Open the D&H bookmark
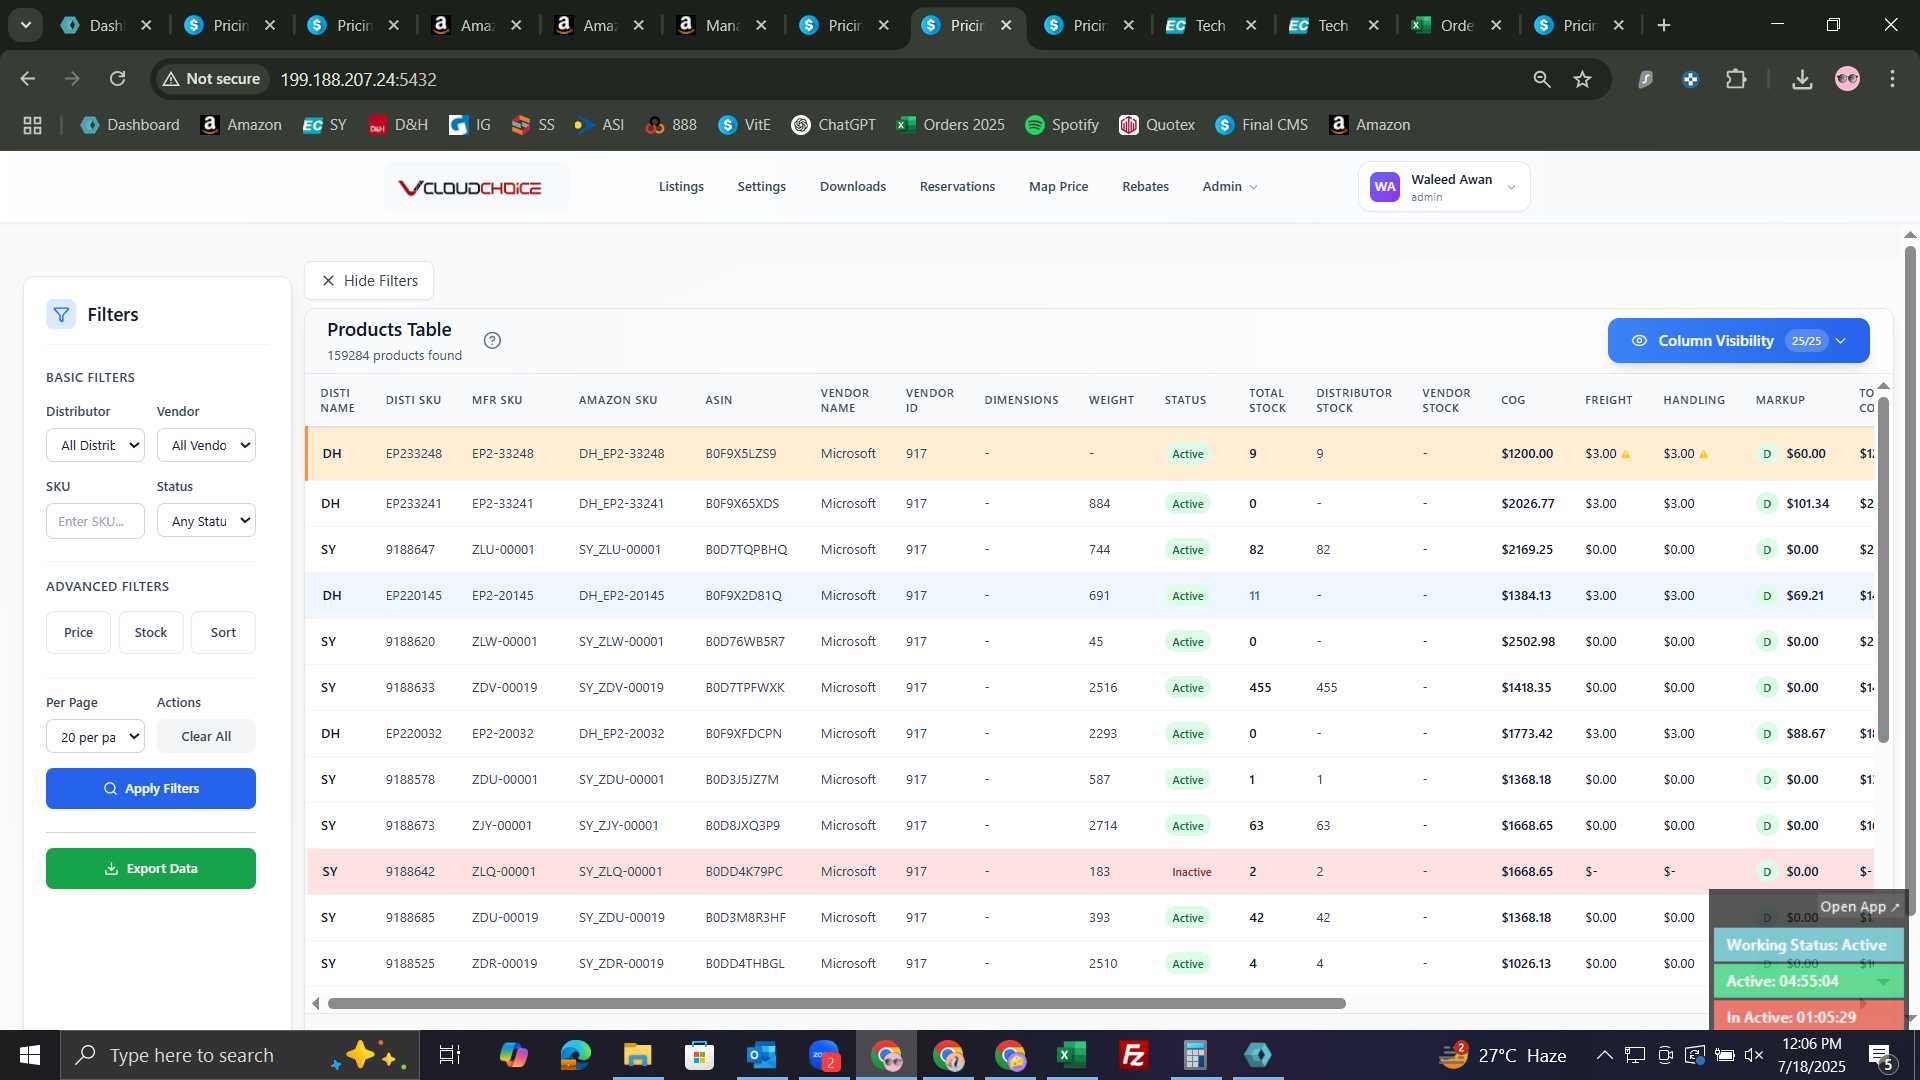 [x=398, y=125]
